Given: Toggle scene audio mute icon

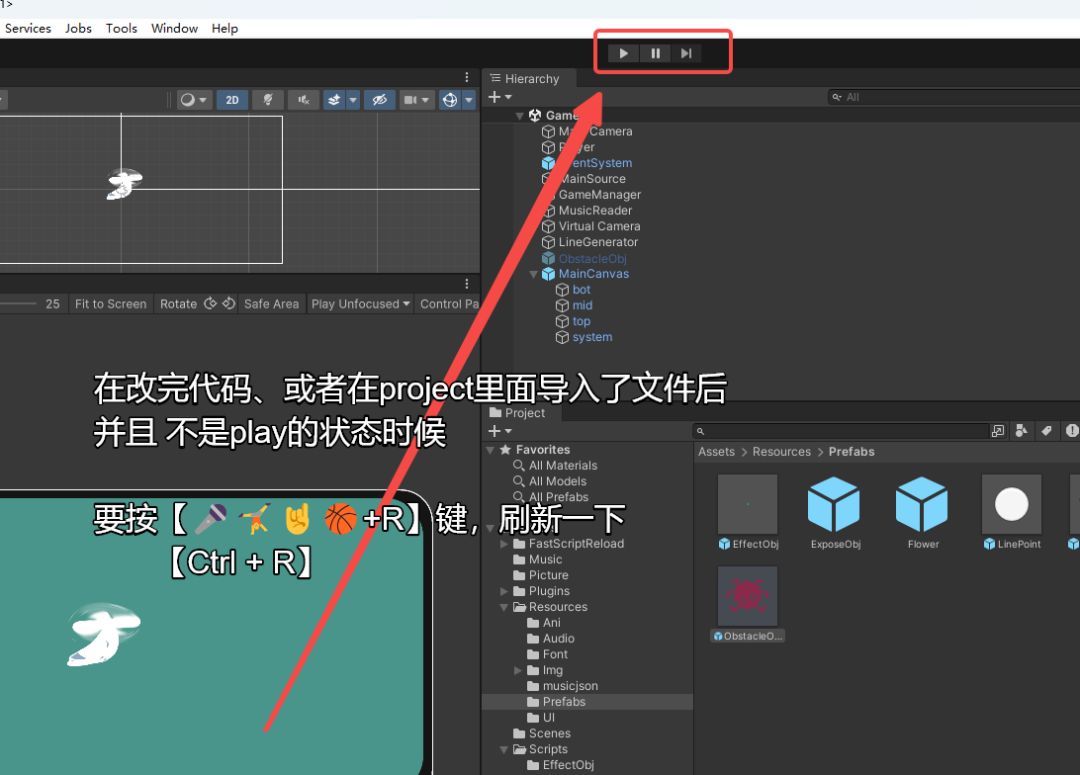Looking at the screenshot, I should tap(303, 100).
